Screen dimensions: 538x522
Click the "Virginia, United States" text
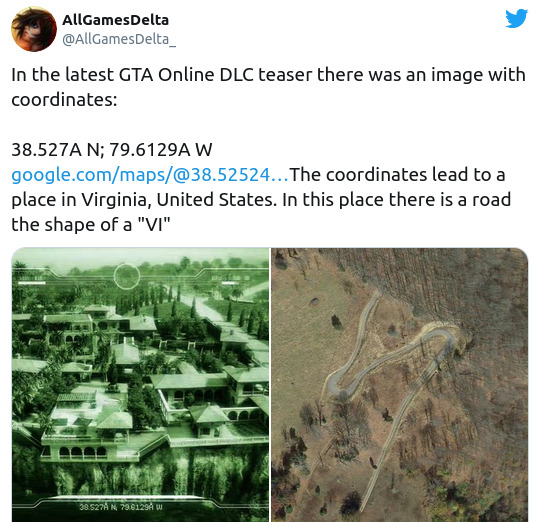pos(179,200)
